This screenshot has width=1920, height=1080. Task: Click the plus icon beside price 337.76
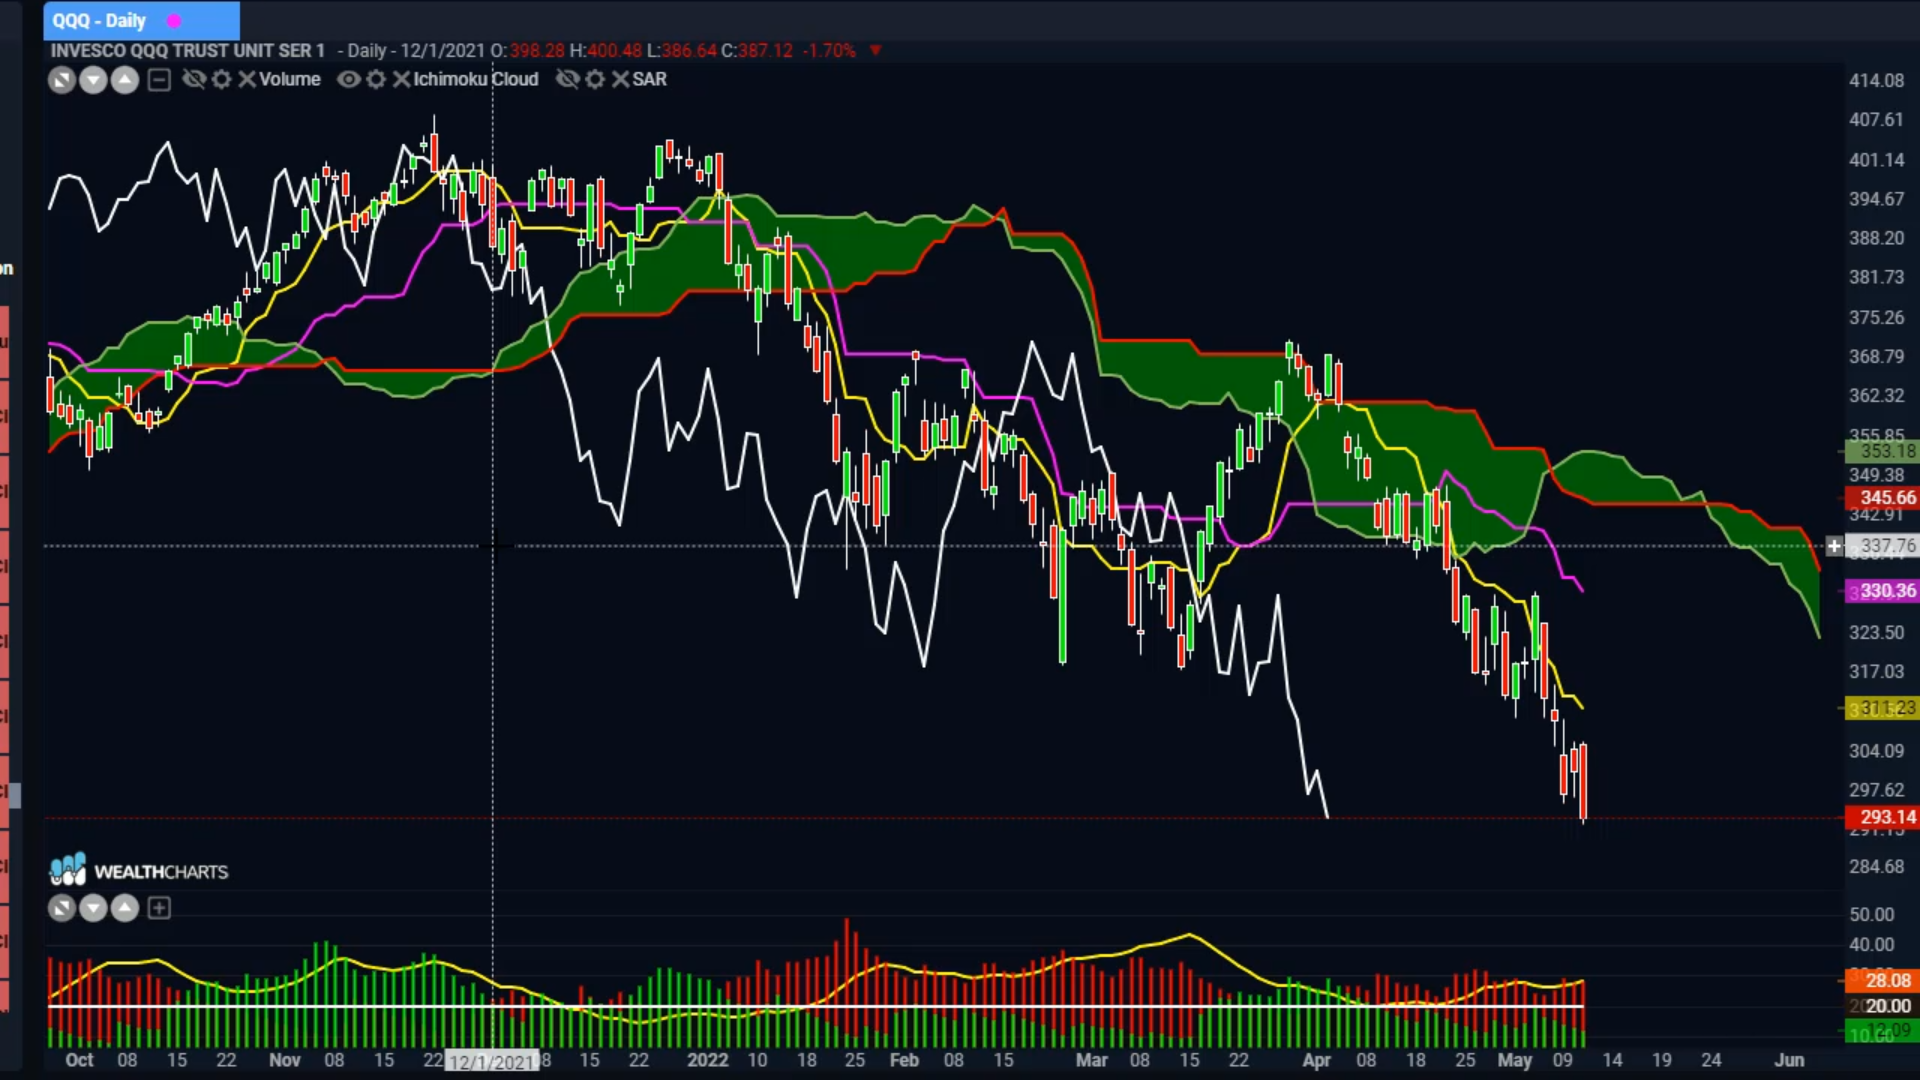click(1834, 546)
